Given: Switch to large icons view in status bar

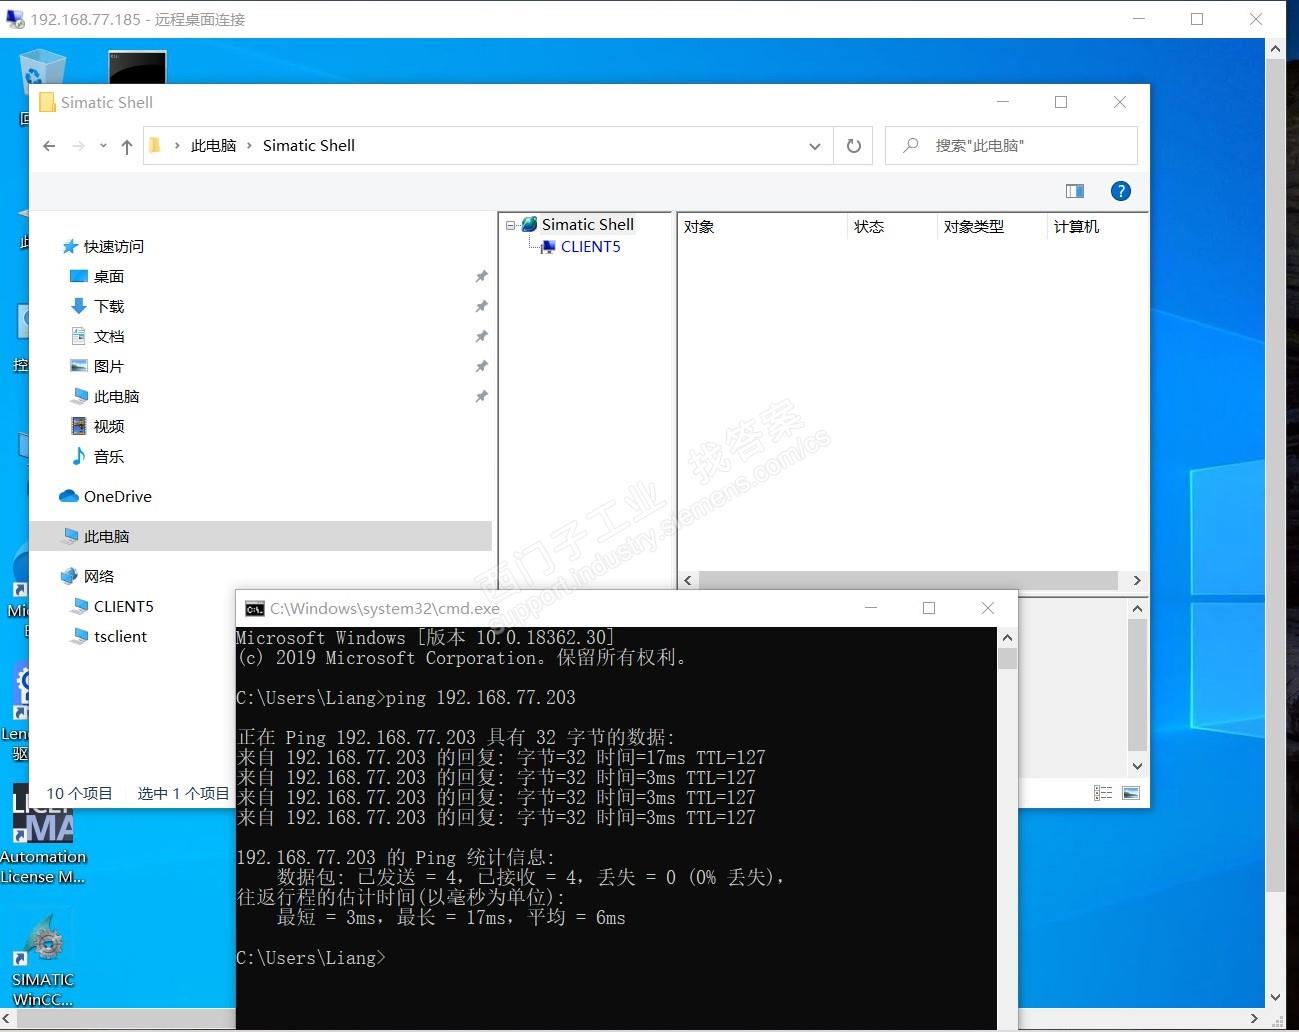Looking at the screenshot, I should tap(1131, 793).
